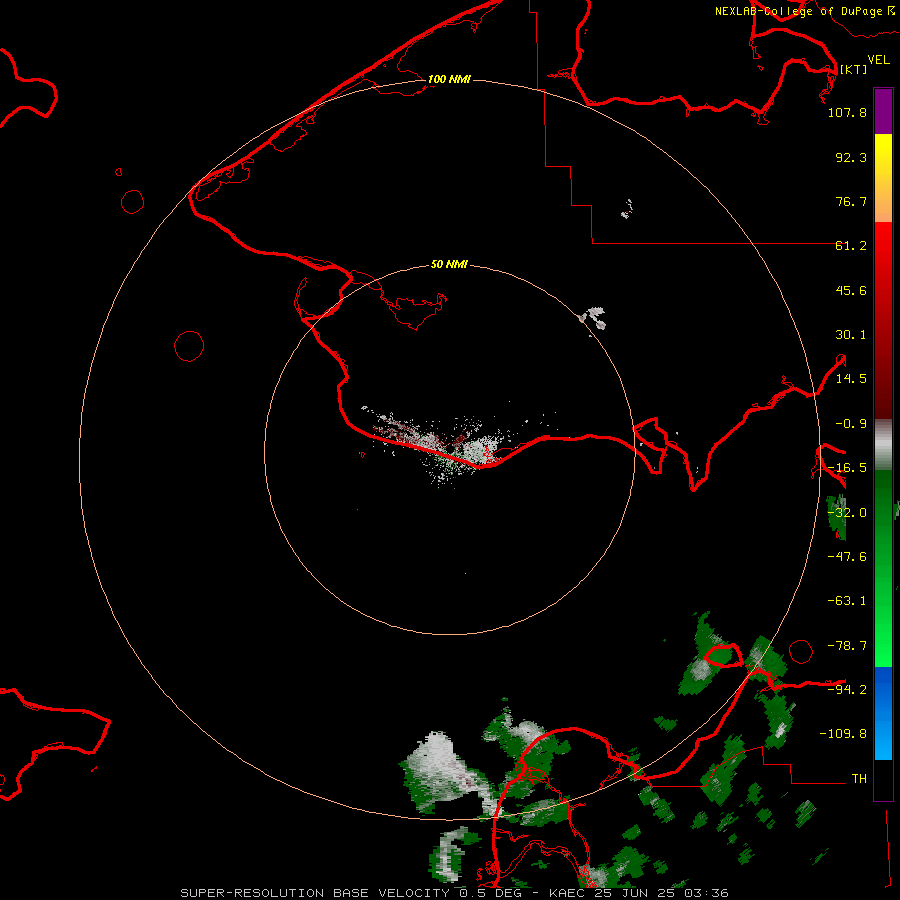Click the 50 NMI range ring label
This screenshot has height=900, width=900.
click(x=449, y=265)
